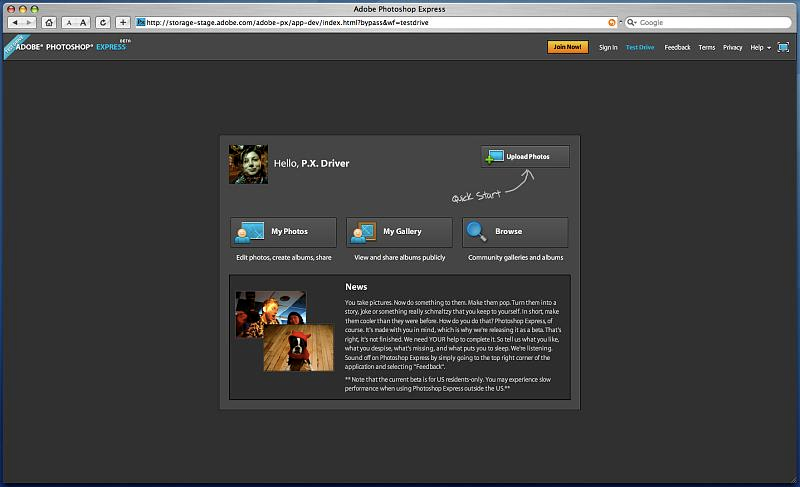800x487 pixels.
Task: Click the 'Community galleries and albums' caption
Action: [515, 258]
